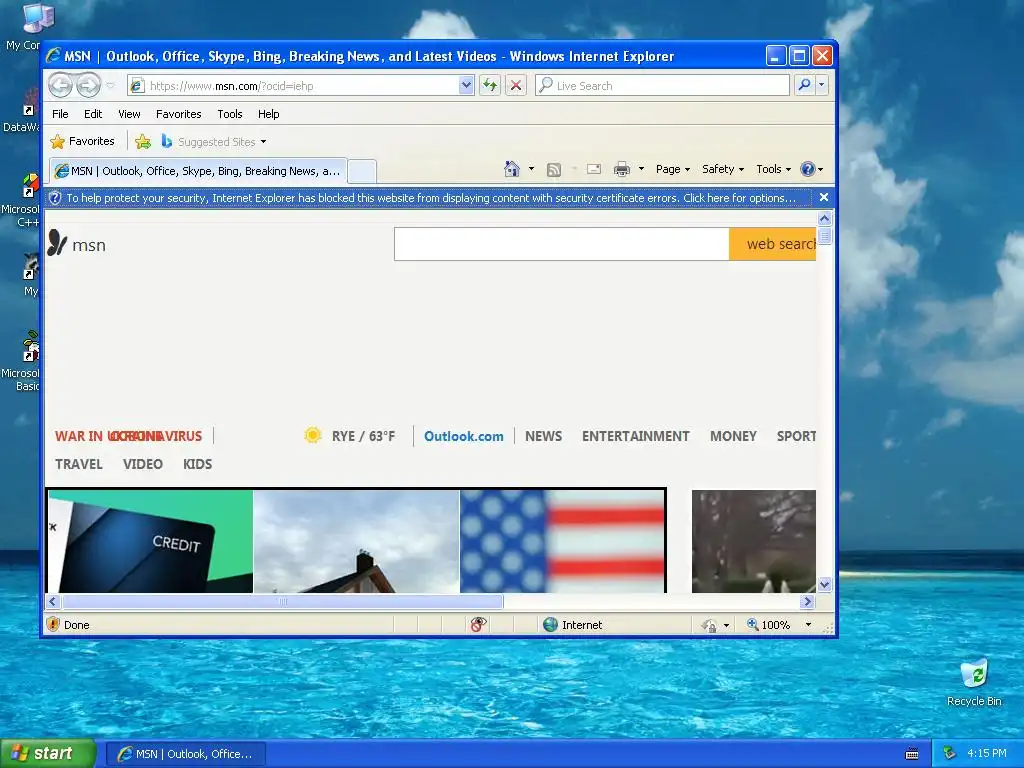Open the File menu
Image resolution: width=1024 pixels, height=768 pixels.
tap(60, 114)
